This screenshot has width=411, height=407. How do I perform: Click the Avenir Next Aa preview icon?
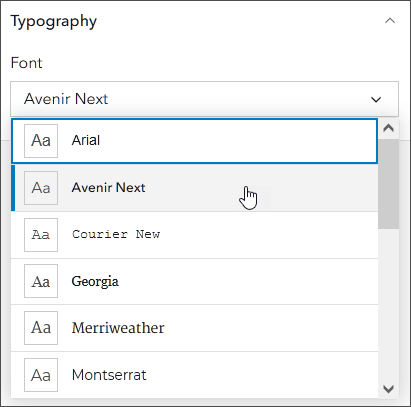click(x=41, y=188)
